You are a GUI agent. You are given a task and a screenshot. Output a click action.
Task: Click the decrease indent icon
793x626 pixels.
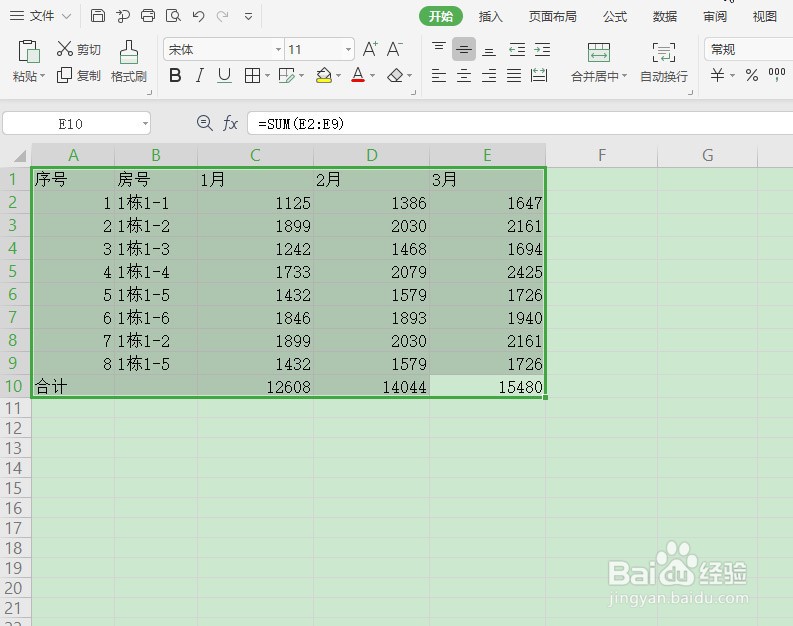[517, 49]
